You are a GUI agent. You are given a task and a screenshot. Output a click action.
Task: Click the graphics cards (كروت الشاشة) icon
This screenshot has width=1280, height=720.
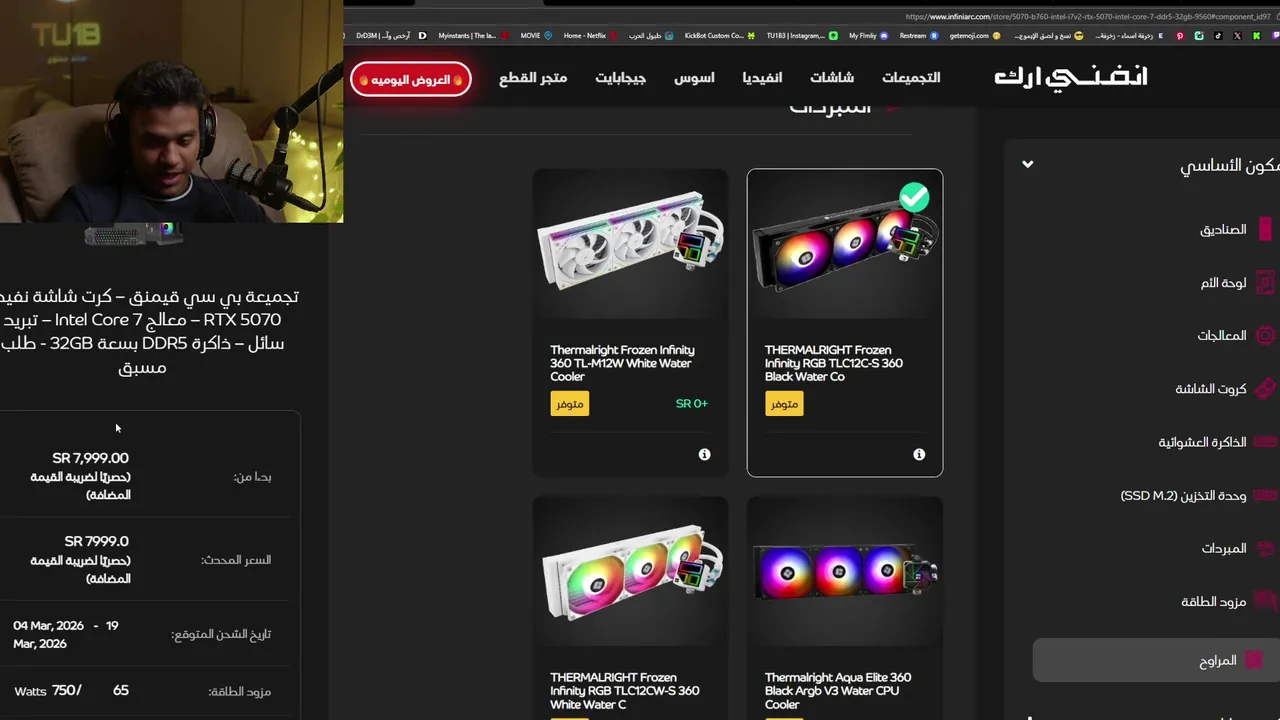tap(1265, 388)
